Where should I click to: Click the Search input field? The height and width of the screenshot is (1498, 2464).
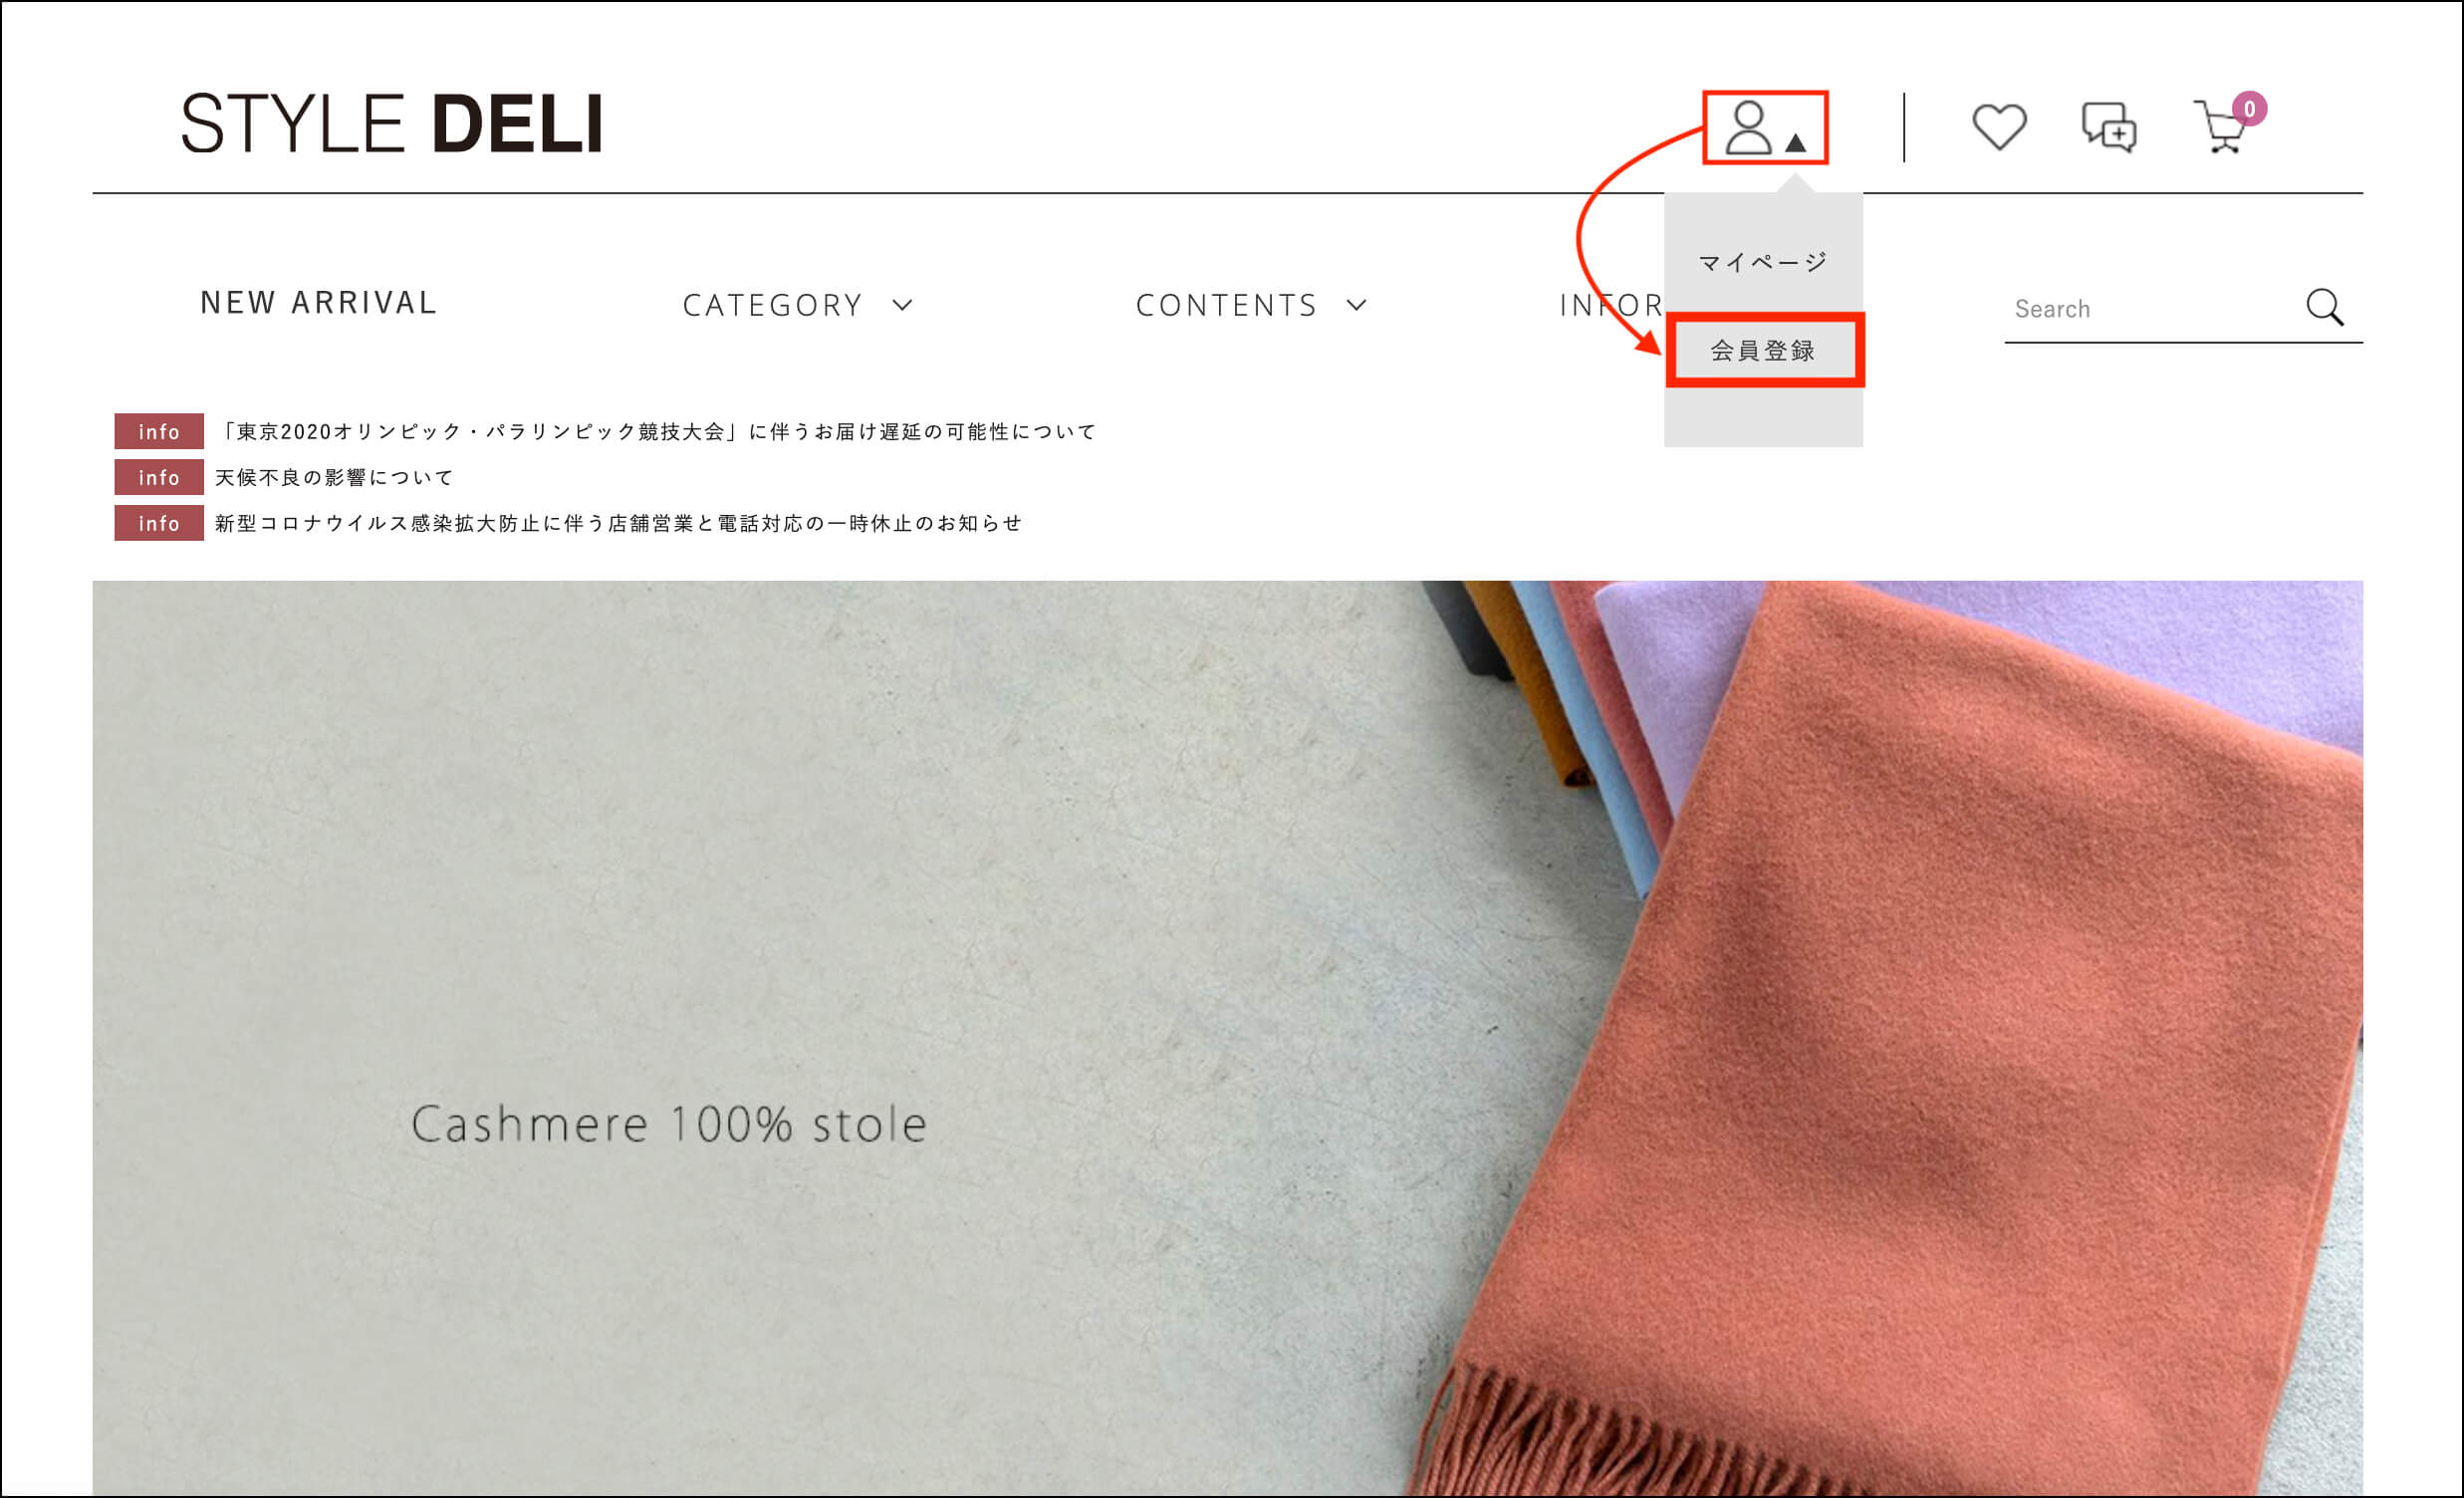pos(2150,309)
